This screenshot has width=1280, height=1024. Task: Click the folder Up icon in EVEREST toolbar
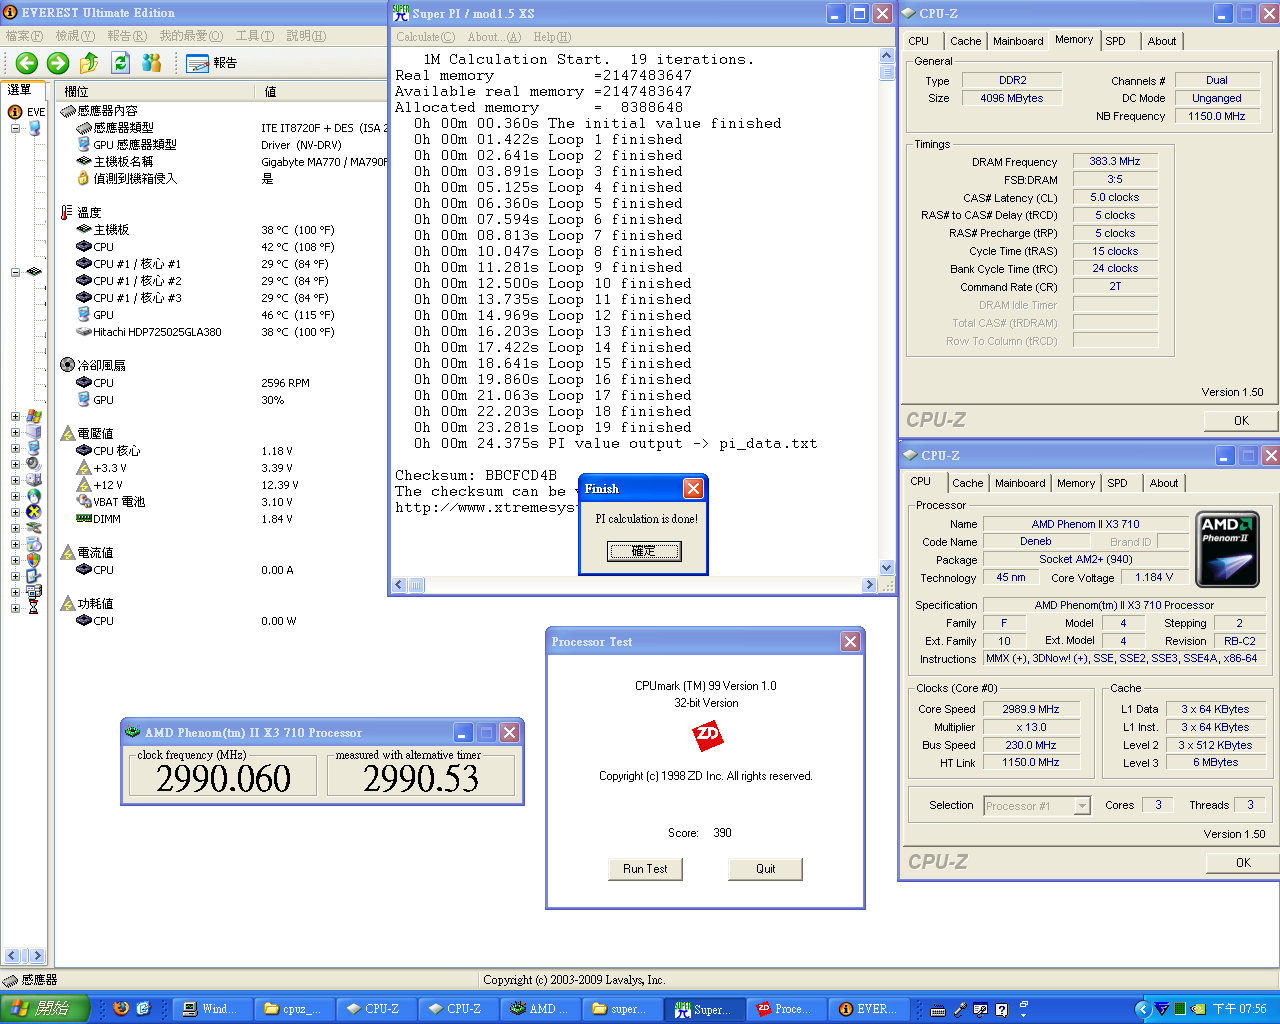click(89, 63)
